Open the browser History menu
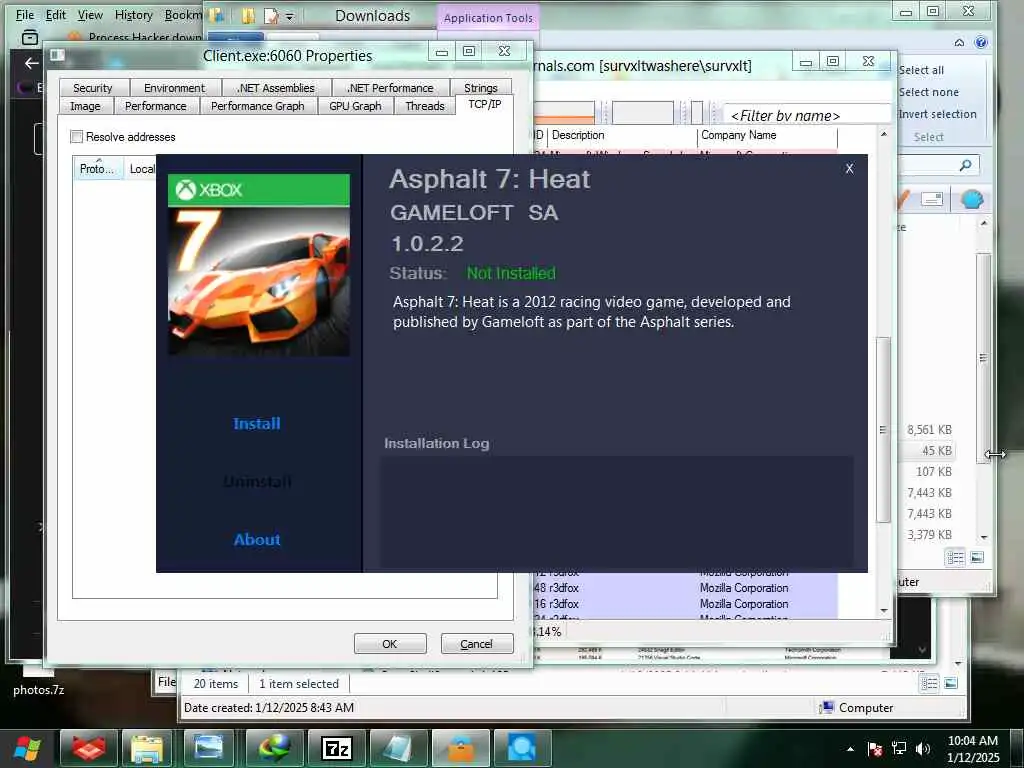This screenshot has width=1024, height=768. tap(133, 14)
